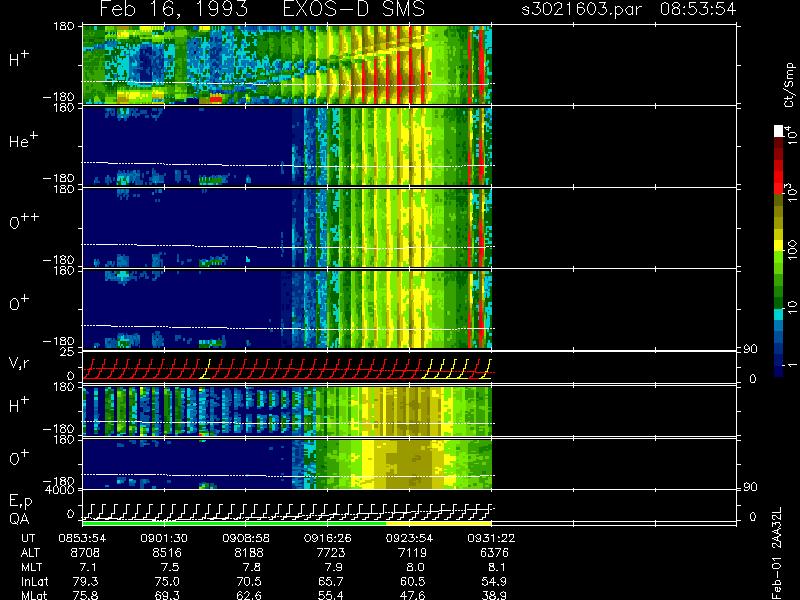Click MLT value '8.1'
This screenshot has width=800, height=600.
tap(497, 567)
